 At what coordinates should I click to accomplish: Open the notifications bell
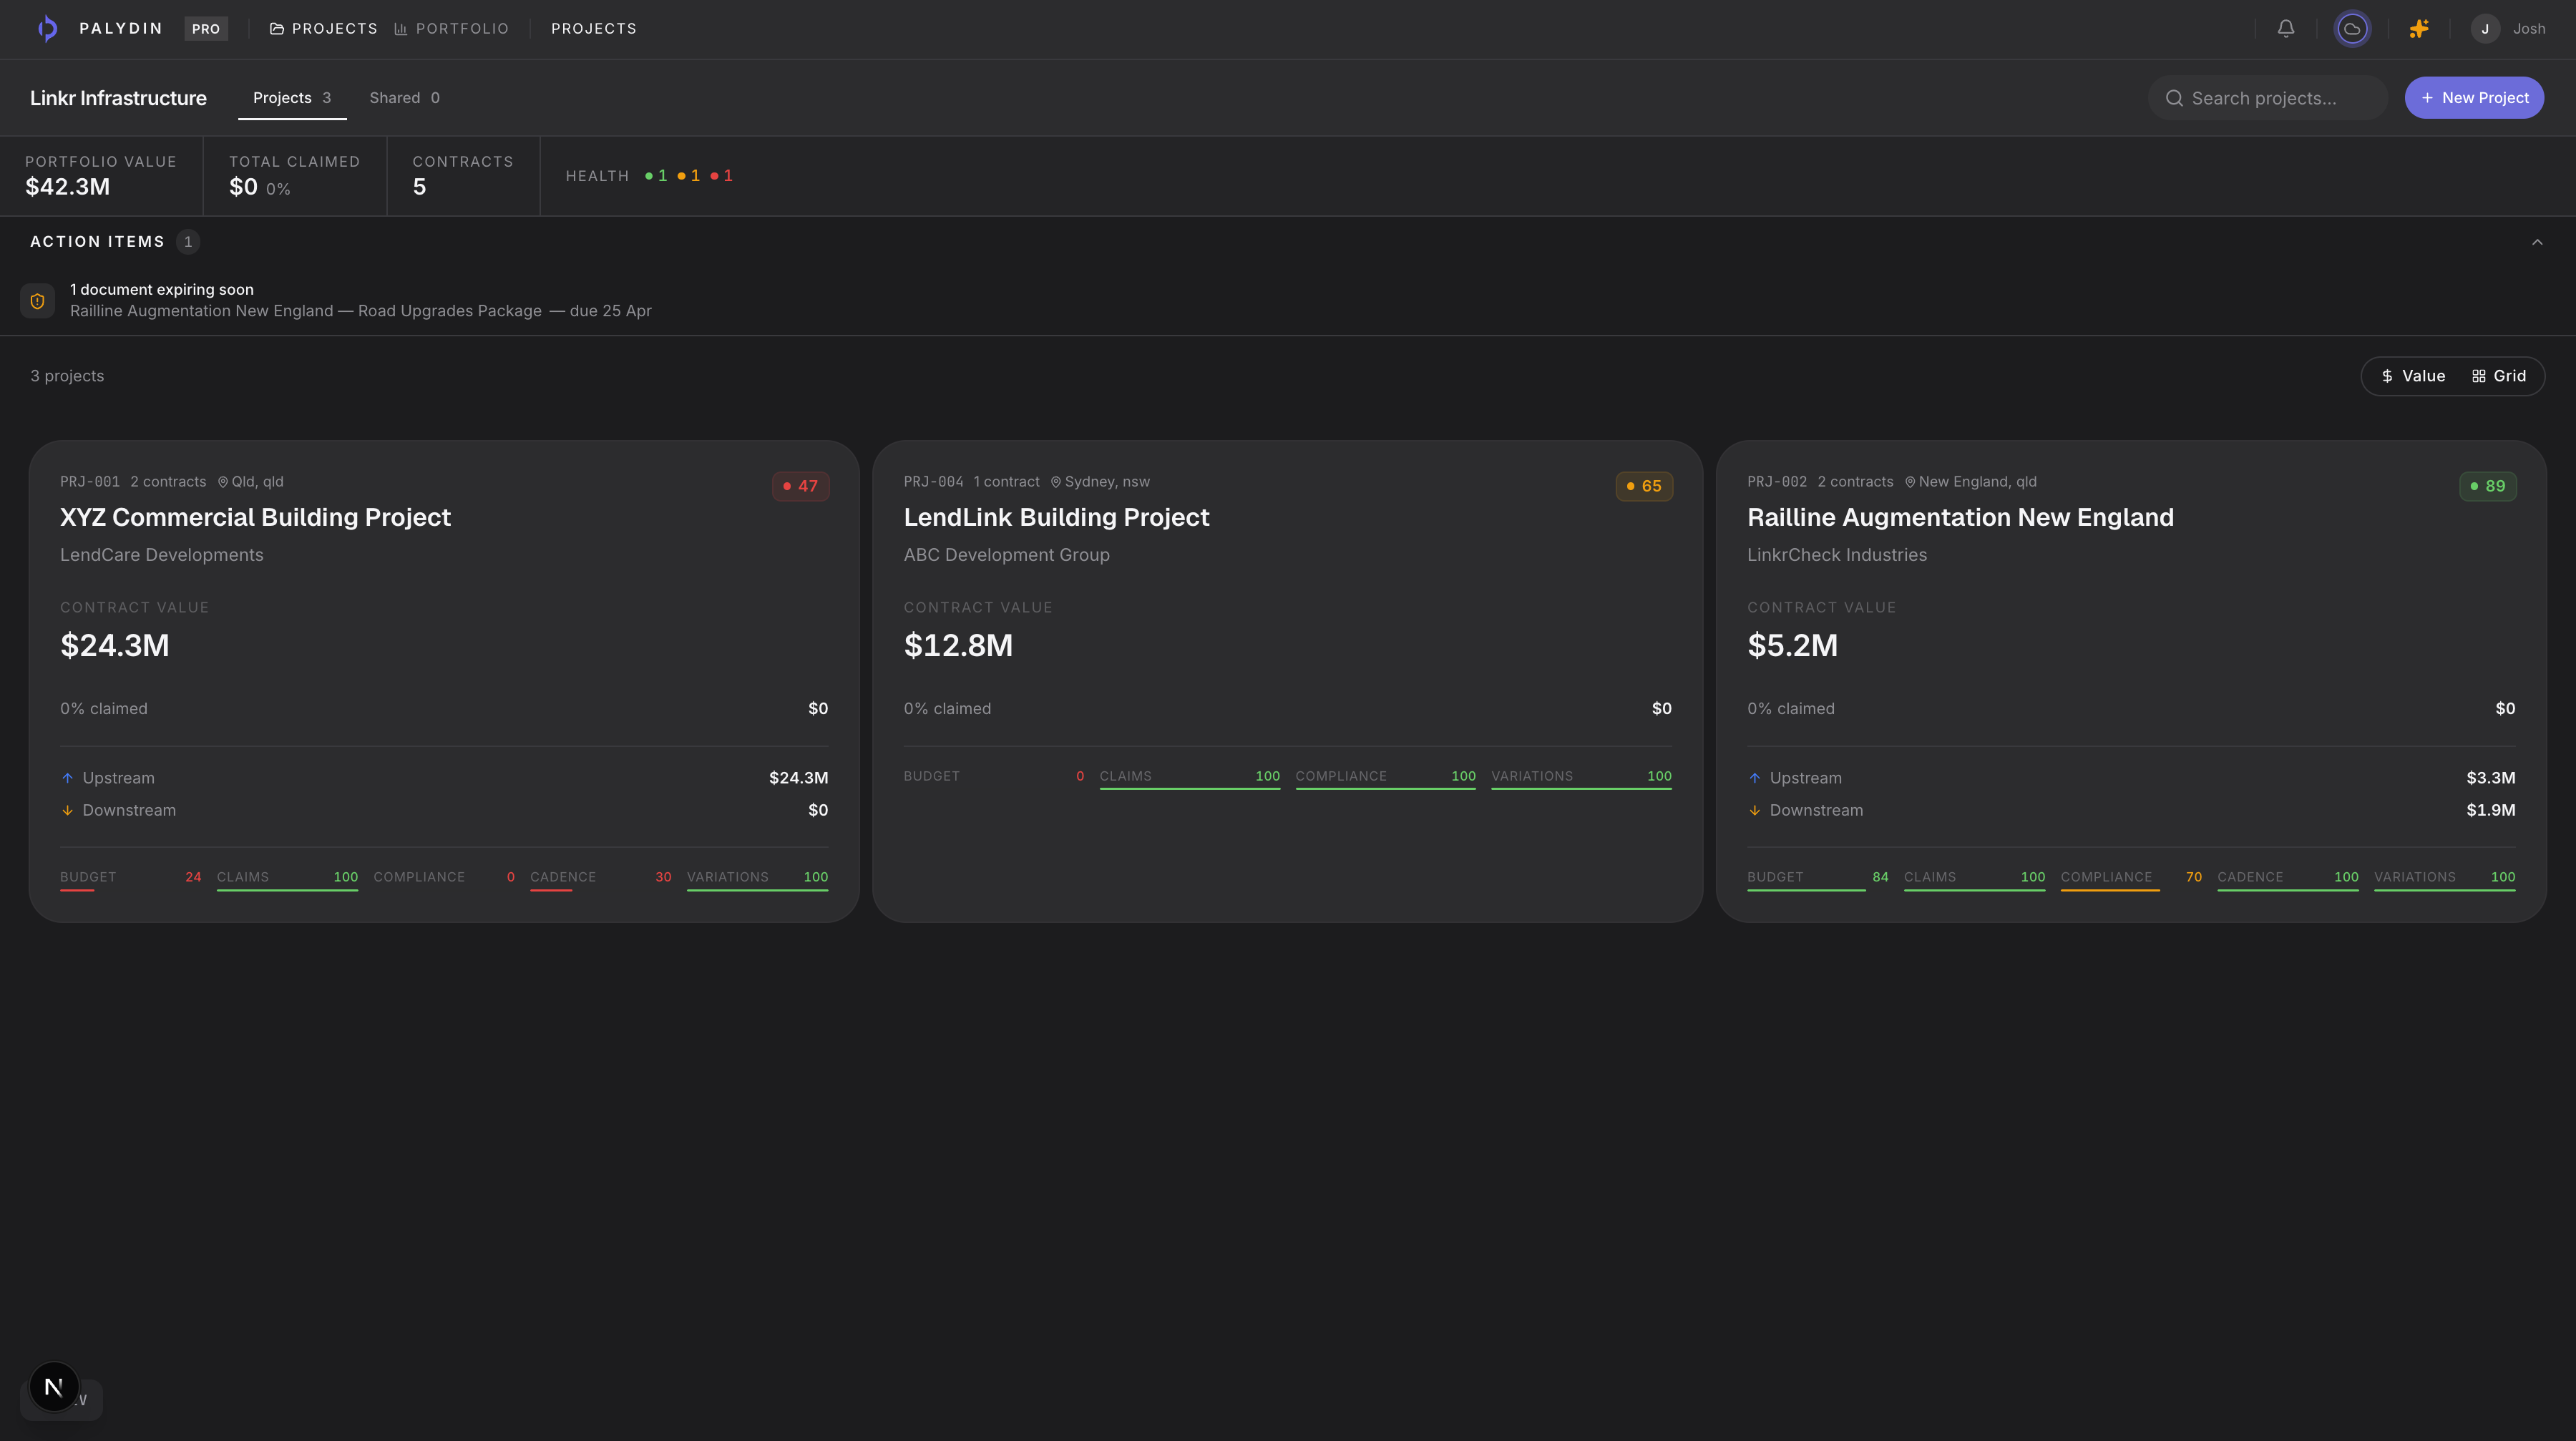click(x=2285, y=28)
